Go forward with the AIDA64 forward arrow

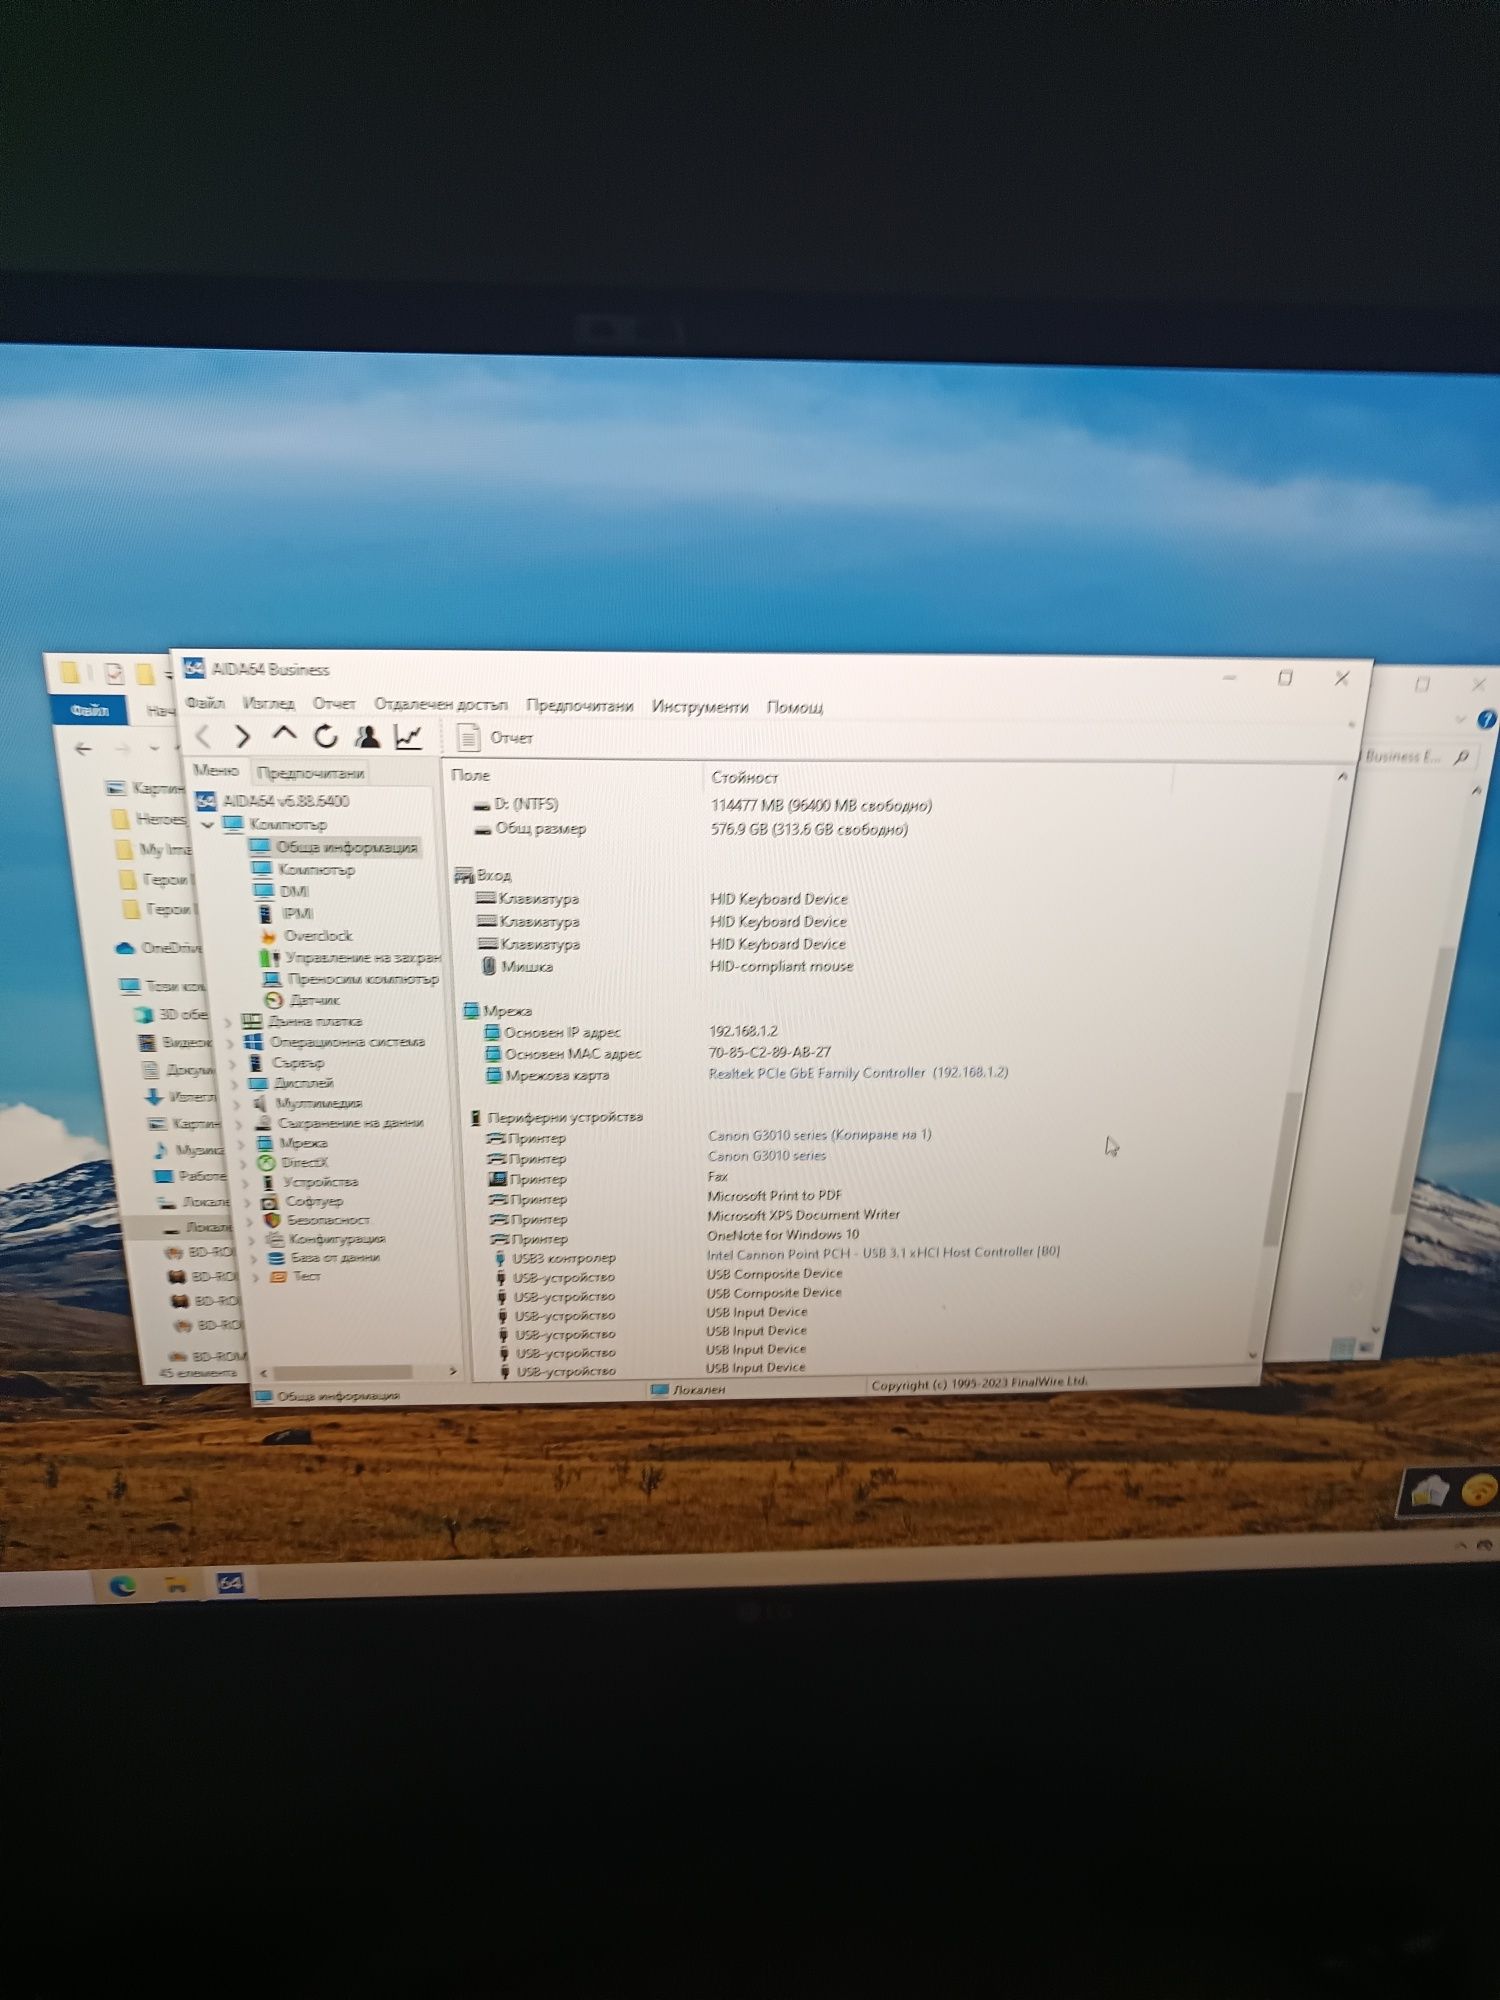tap(242, 737)
